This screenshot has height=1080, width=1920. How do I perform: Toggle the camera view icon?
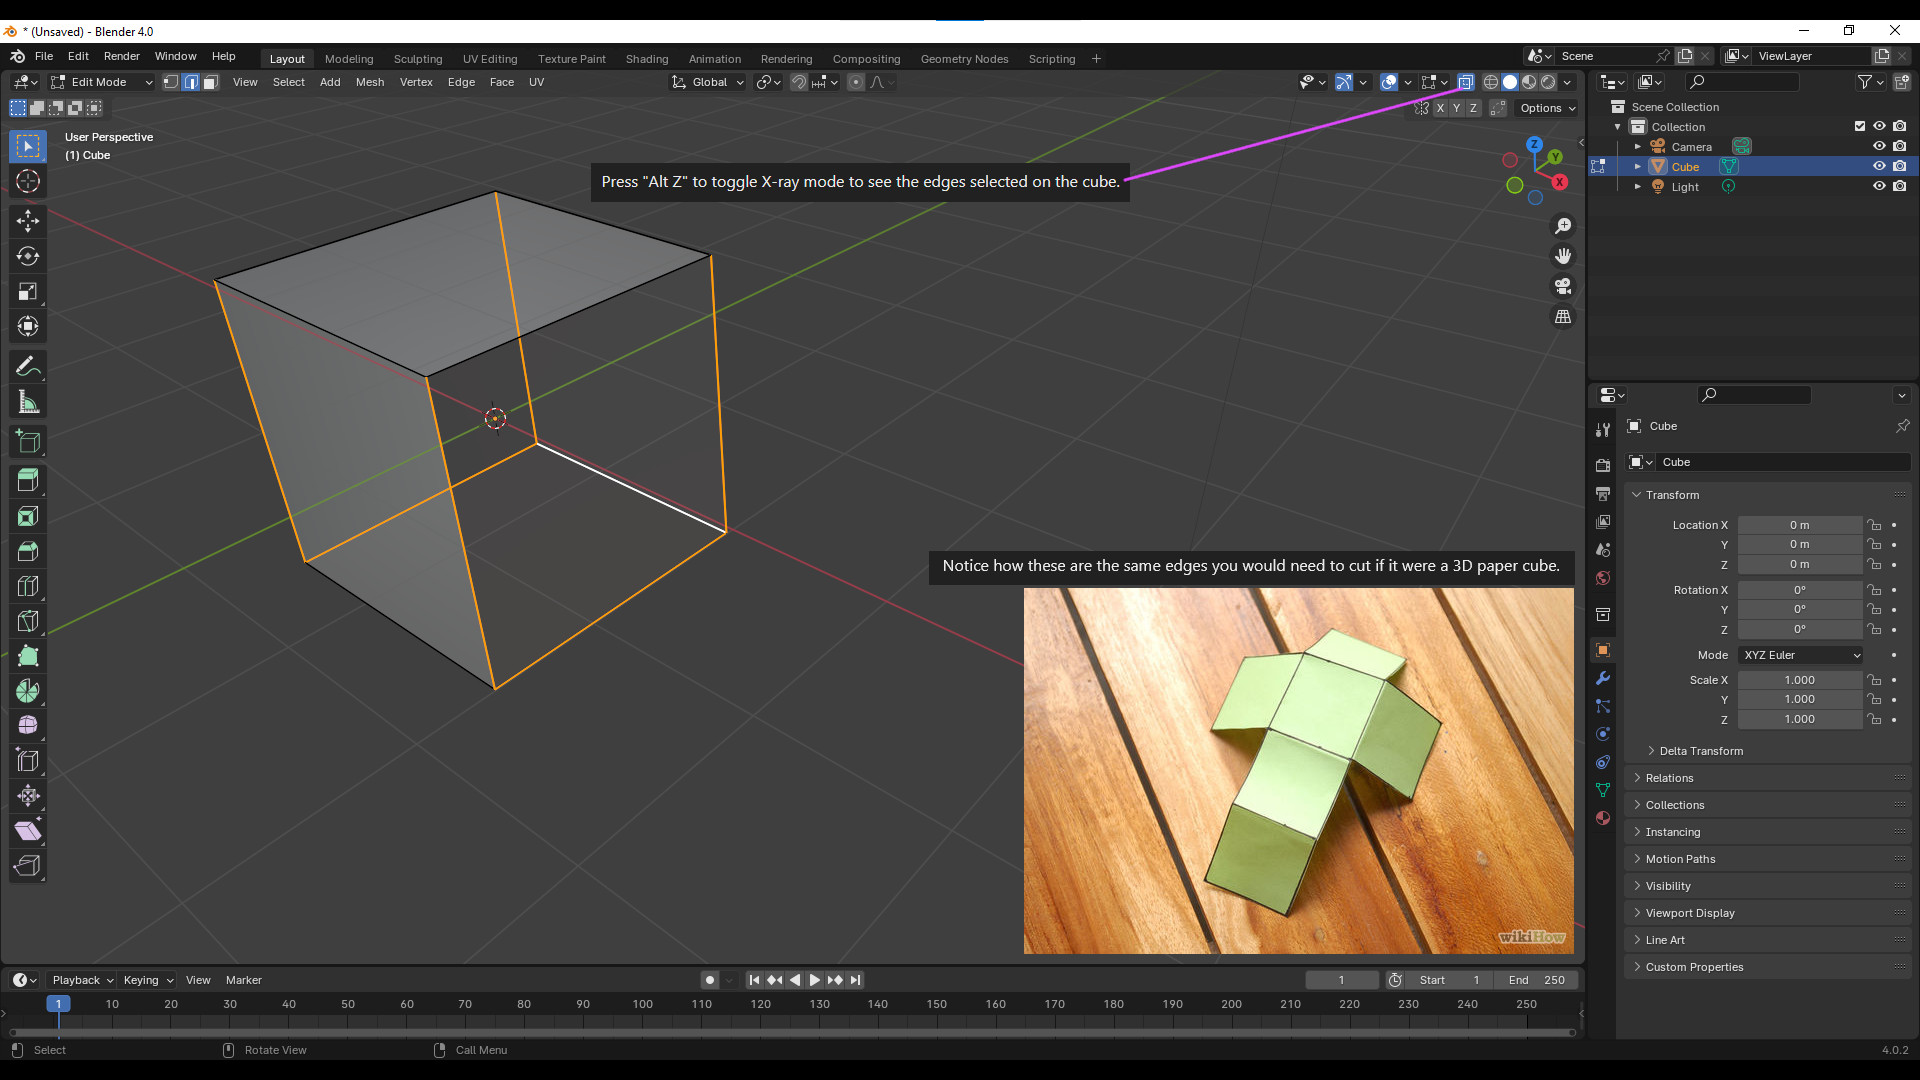[x=1563, y=286]
